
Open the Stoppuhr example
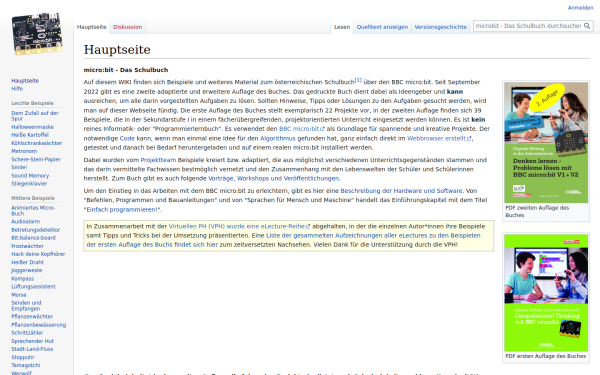pyautogui.click(x=23, y=357)
